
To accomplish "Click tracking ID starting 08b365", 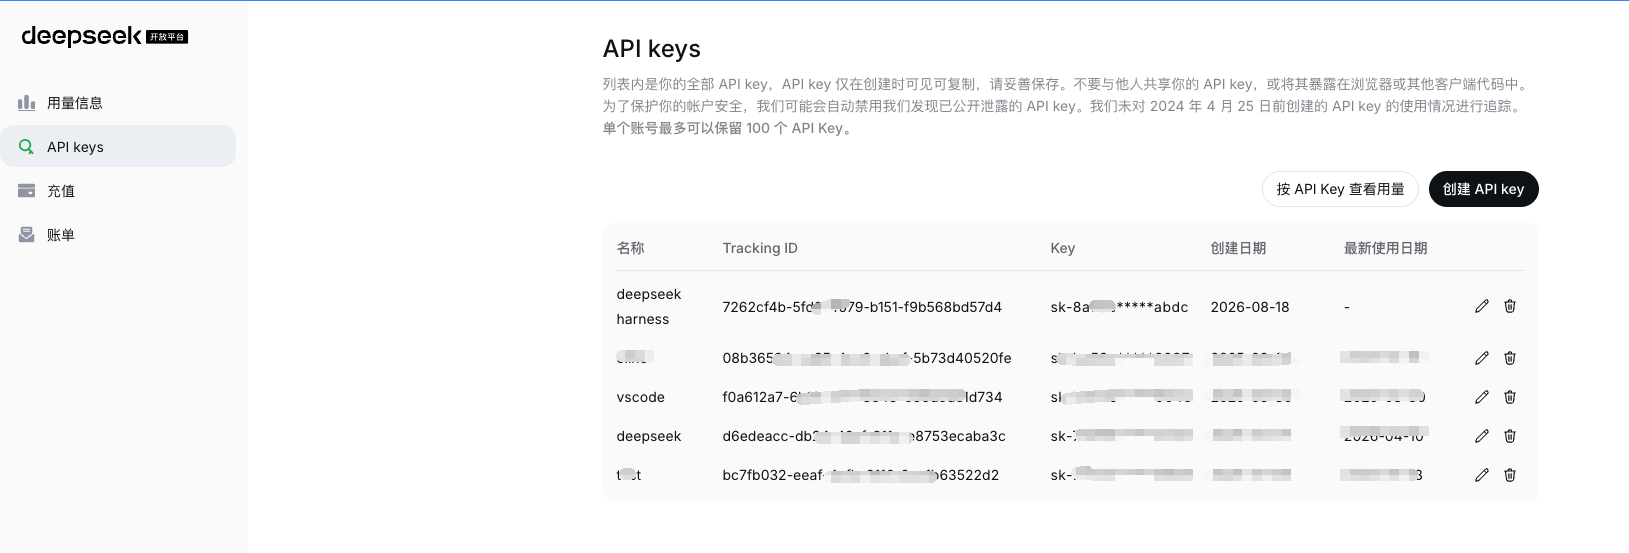I will click(867, 358).
